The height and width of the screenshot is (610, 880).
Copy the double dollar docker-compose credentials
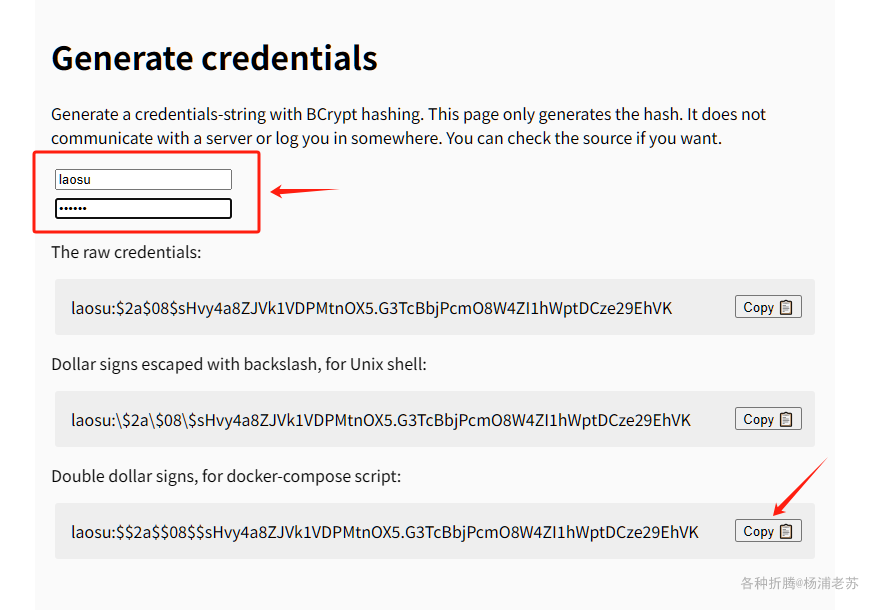(768, 531)
